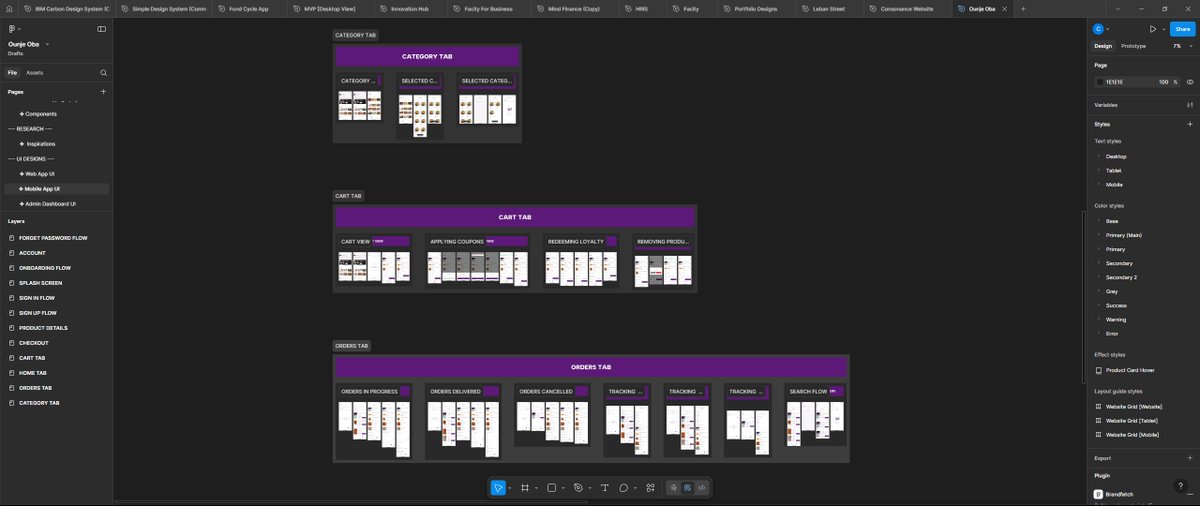Open the Innovation Hub file tab
This screenshot has height=506, width=1200.
(x=409, y=8)
